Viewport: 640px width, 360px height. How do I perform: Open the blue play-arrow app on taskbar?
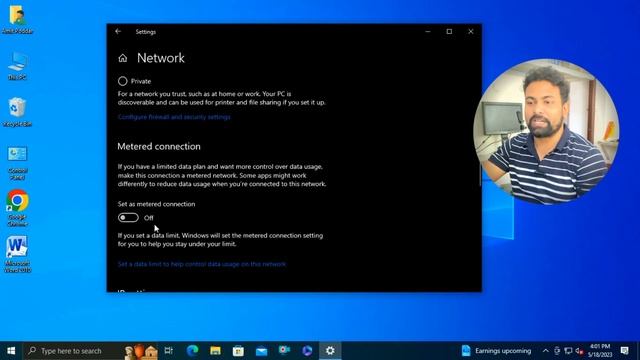point(307,351)
